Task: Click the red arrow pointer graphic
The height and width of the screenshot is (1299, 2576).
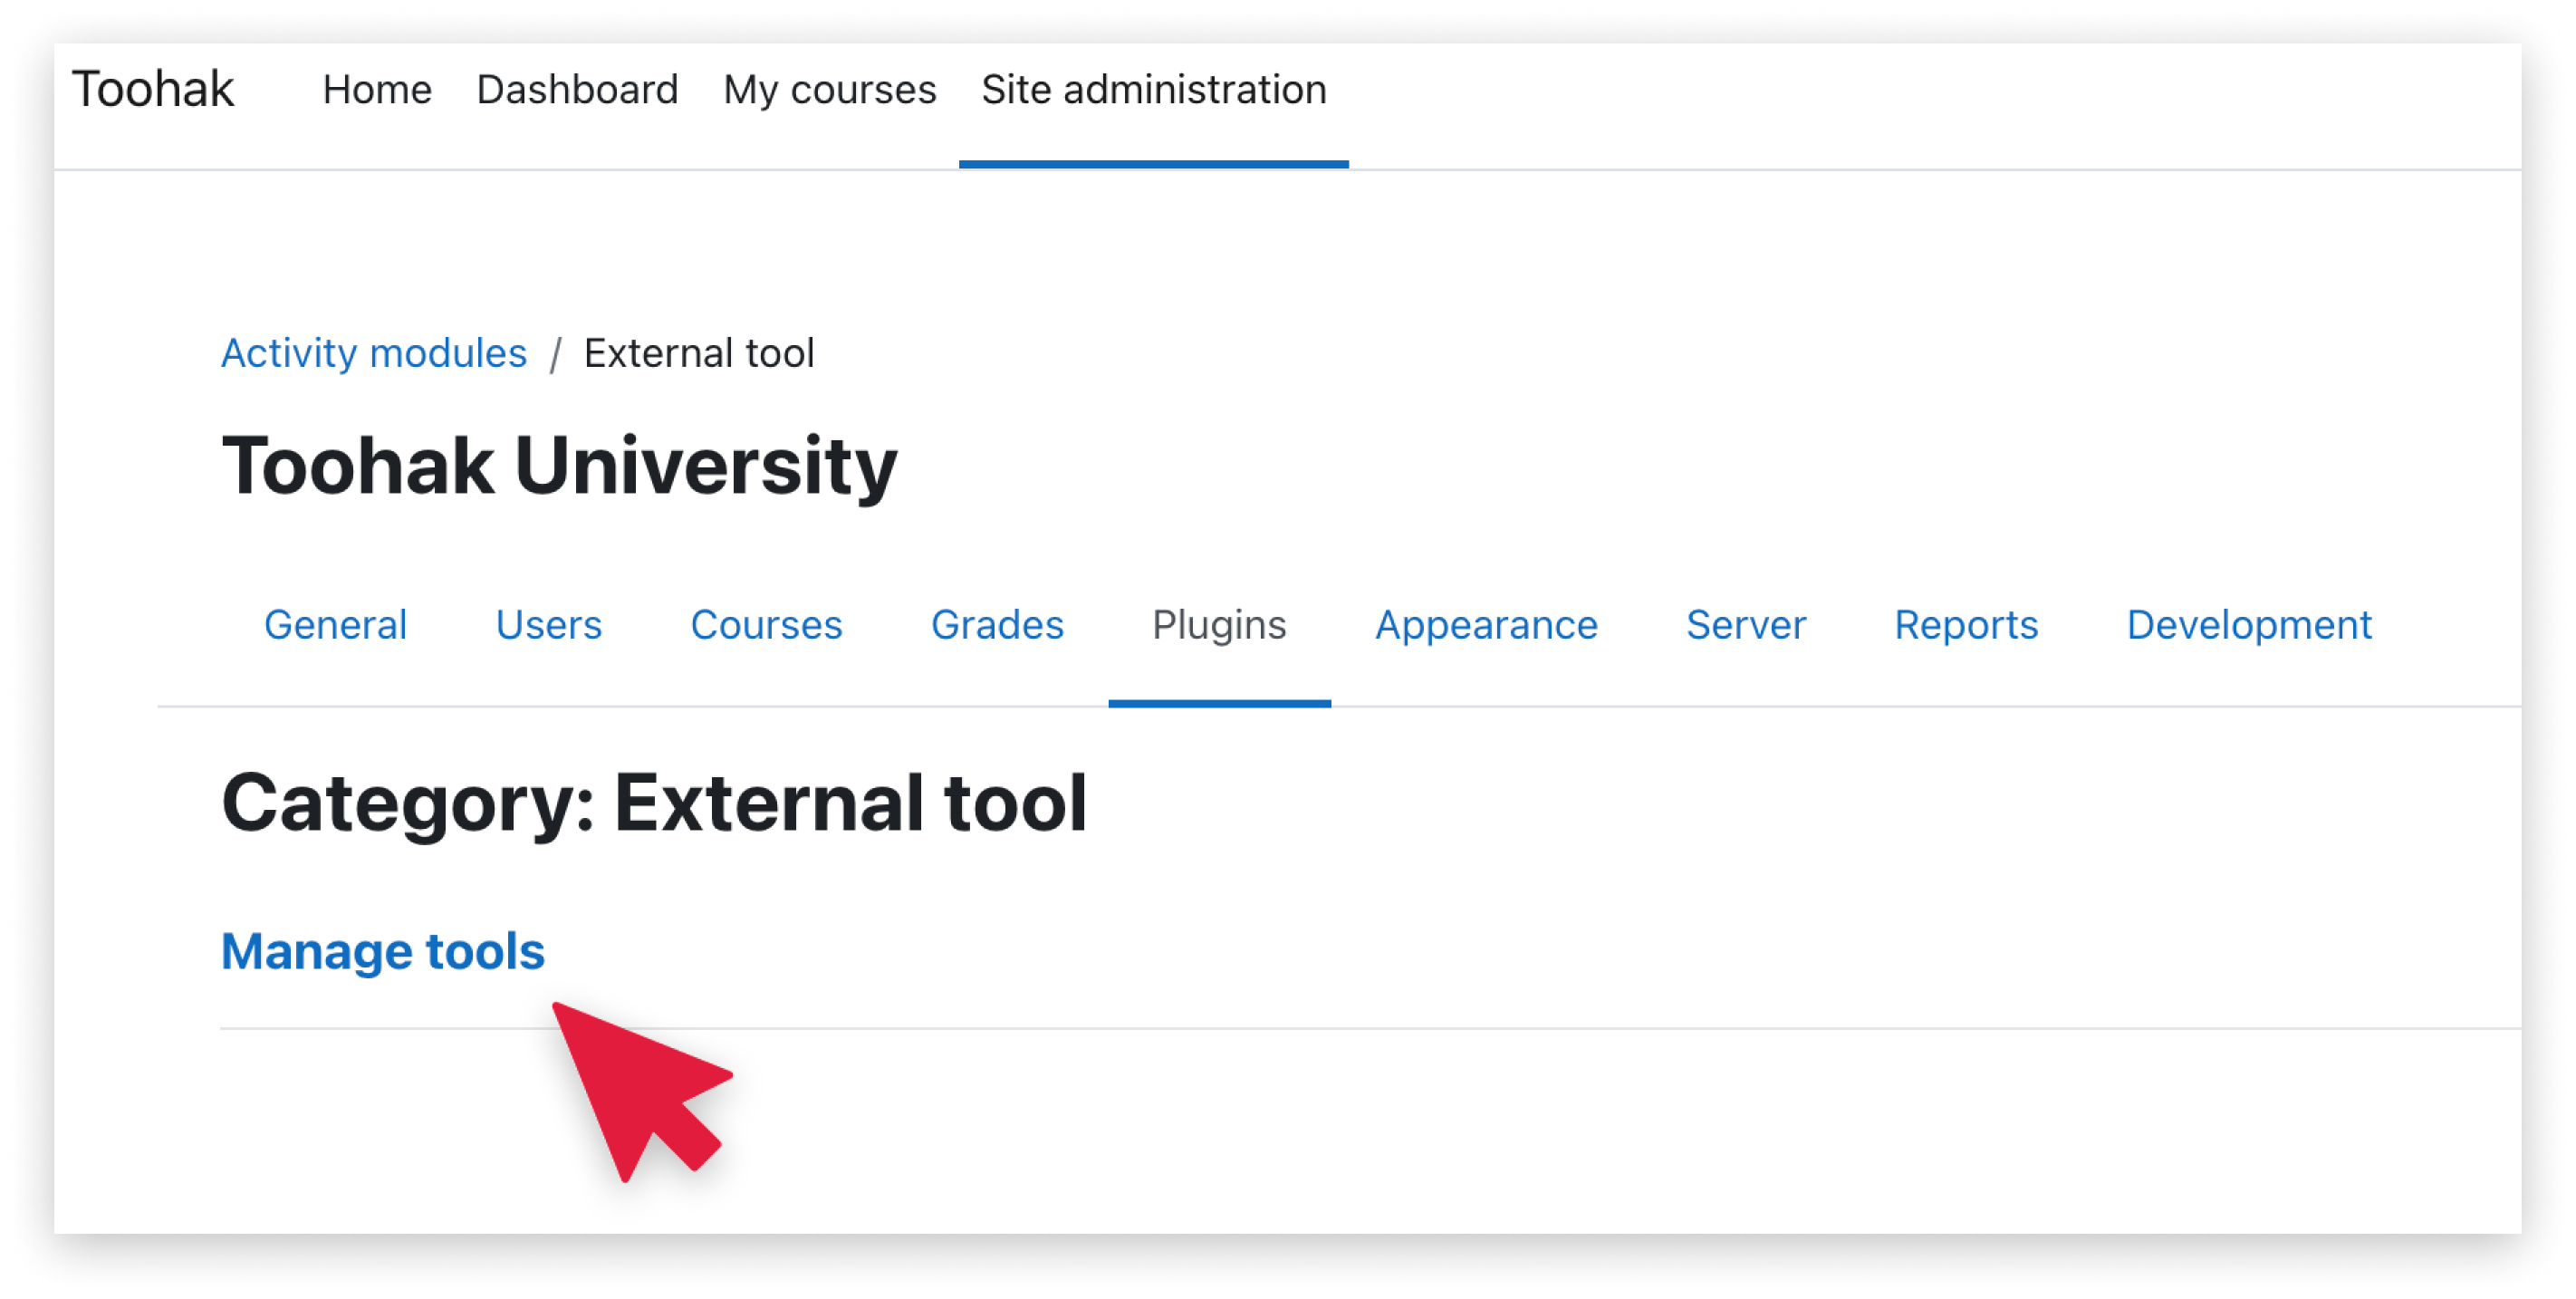Action: point(640,1090)
